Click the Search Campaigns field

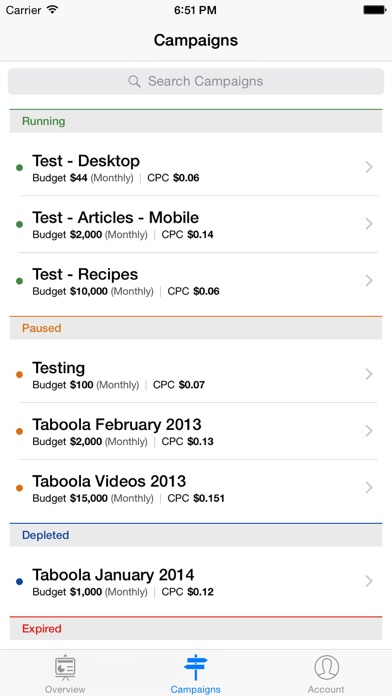click(x=196, y=81)
